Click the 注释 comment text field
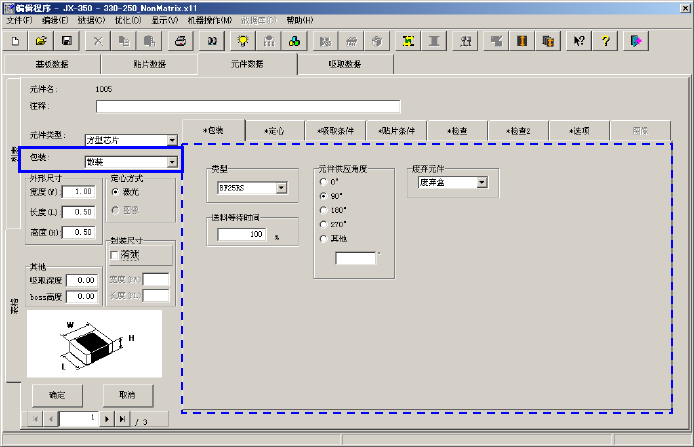This screenshot has width=694, height=447. [248, 106]
